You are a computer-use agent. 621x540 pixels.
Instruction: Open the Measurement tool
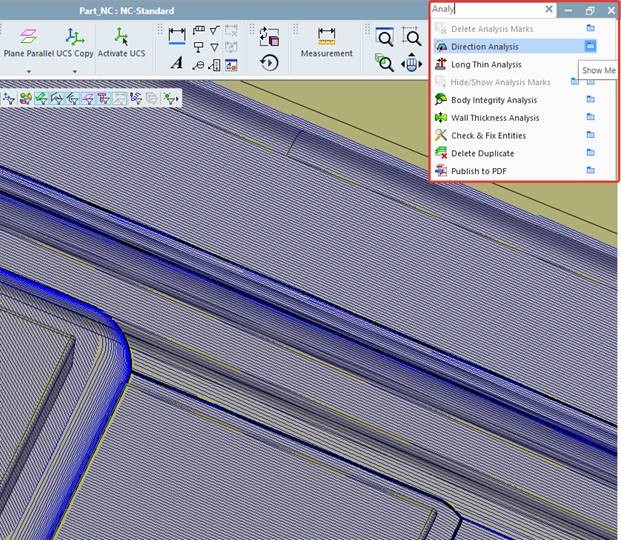[x=326, y=42]
